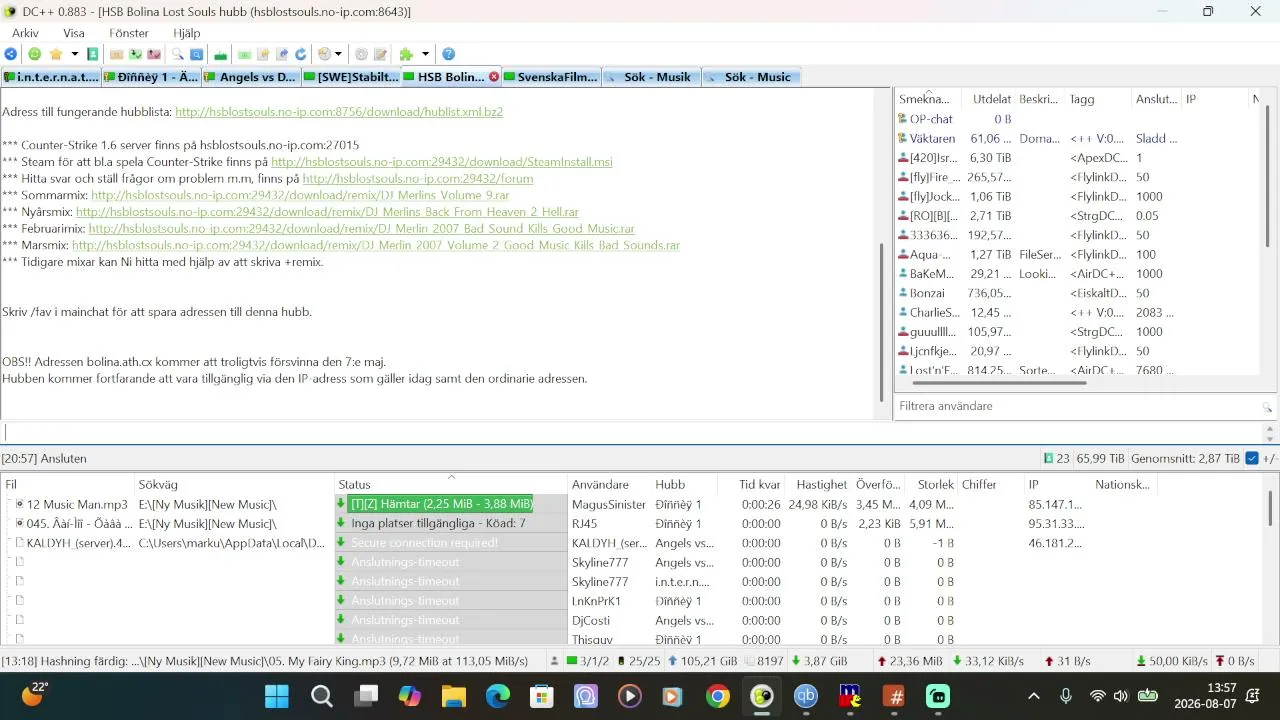Click the chat message input field
The image size is (1280, 720).
point(630,433)
